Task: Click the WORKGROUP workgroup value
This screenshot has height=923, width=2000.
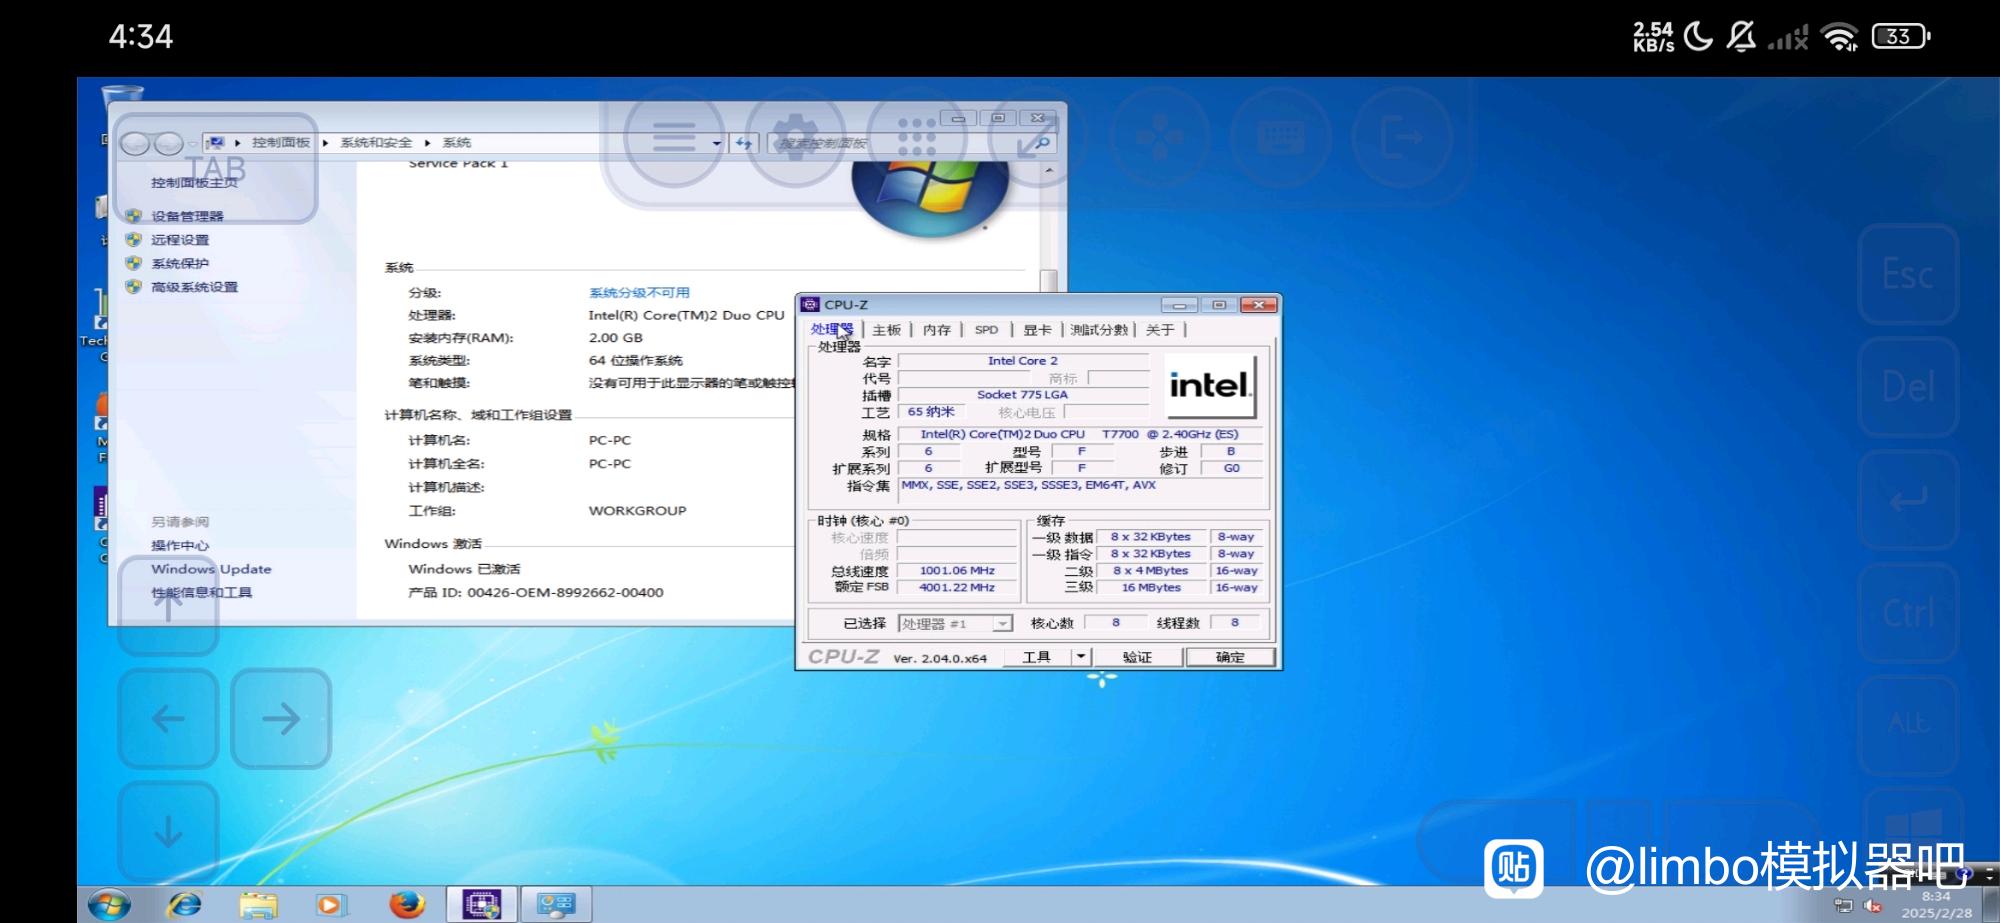Action: tap(637, 511)
